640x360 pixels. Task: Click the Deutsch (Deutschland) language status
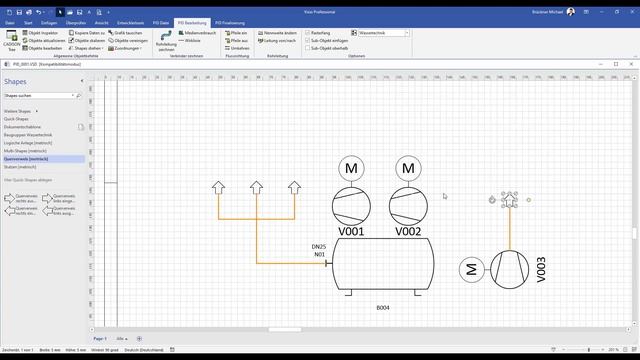[x=144, y=350]
